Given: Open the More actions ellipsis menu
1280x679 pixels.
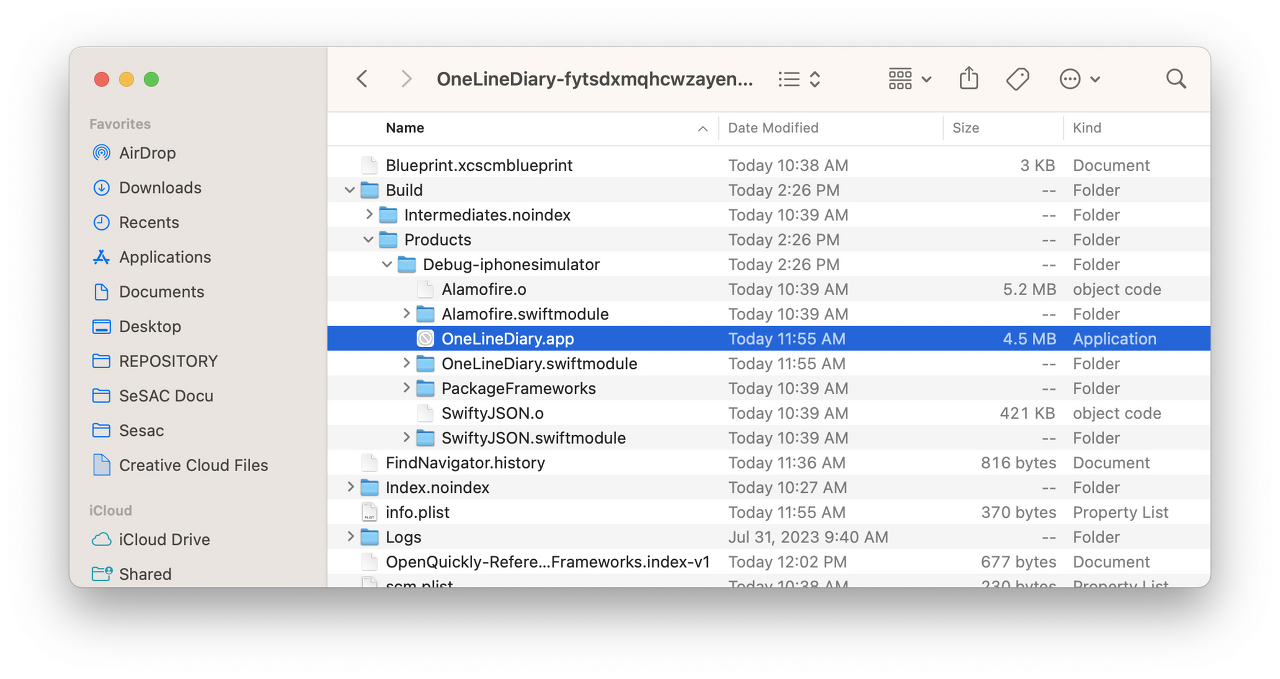Looking at the screenshot, I should pos(1080,79).
